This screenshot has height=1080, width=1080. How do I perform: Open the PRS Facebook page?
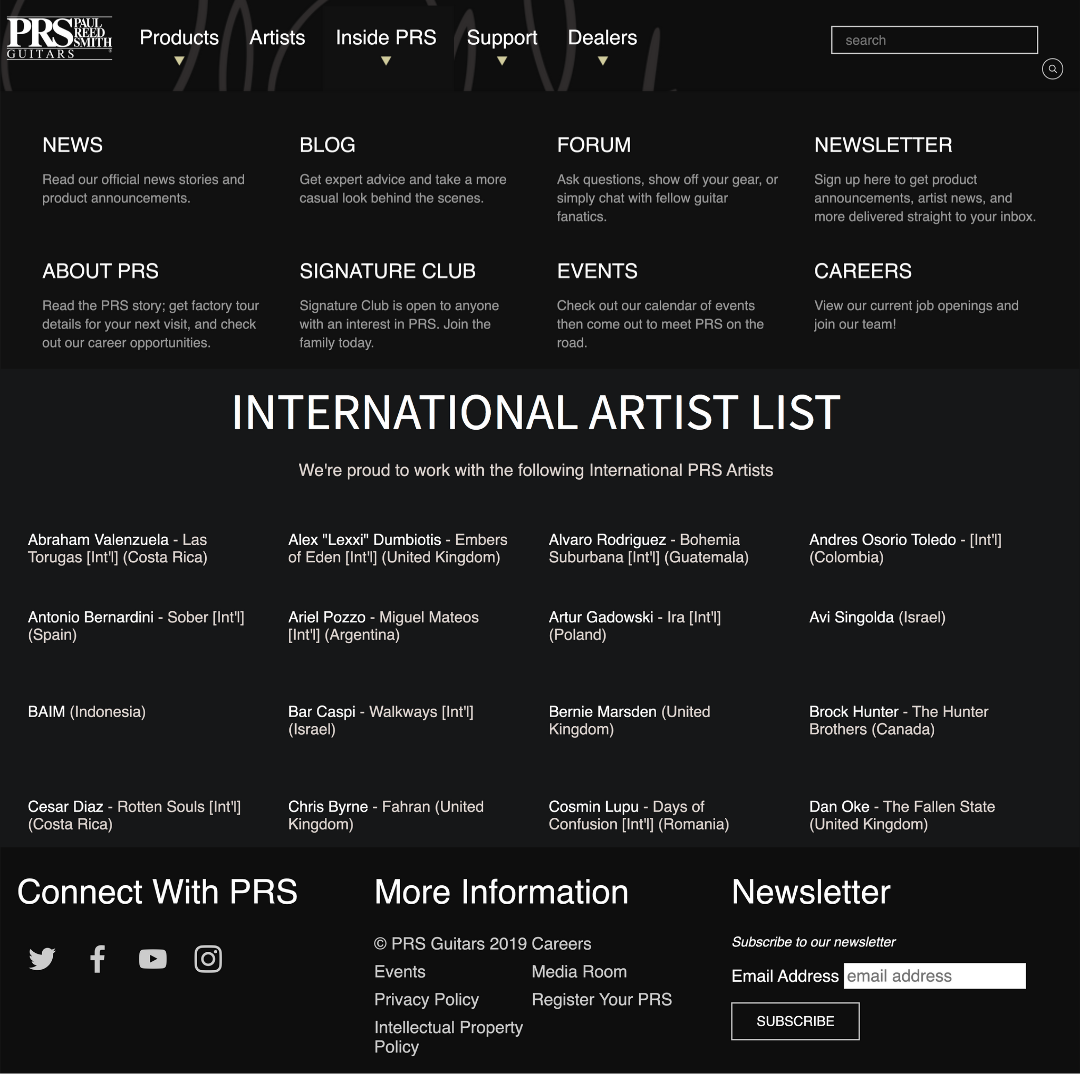click(97, 959)
